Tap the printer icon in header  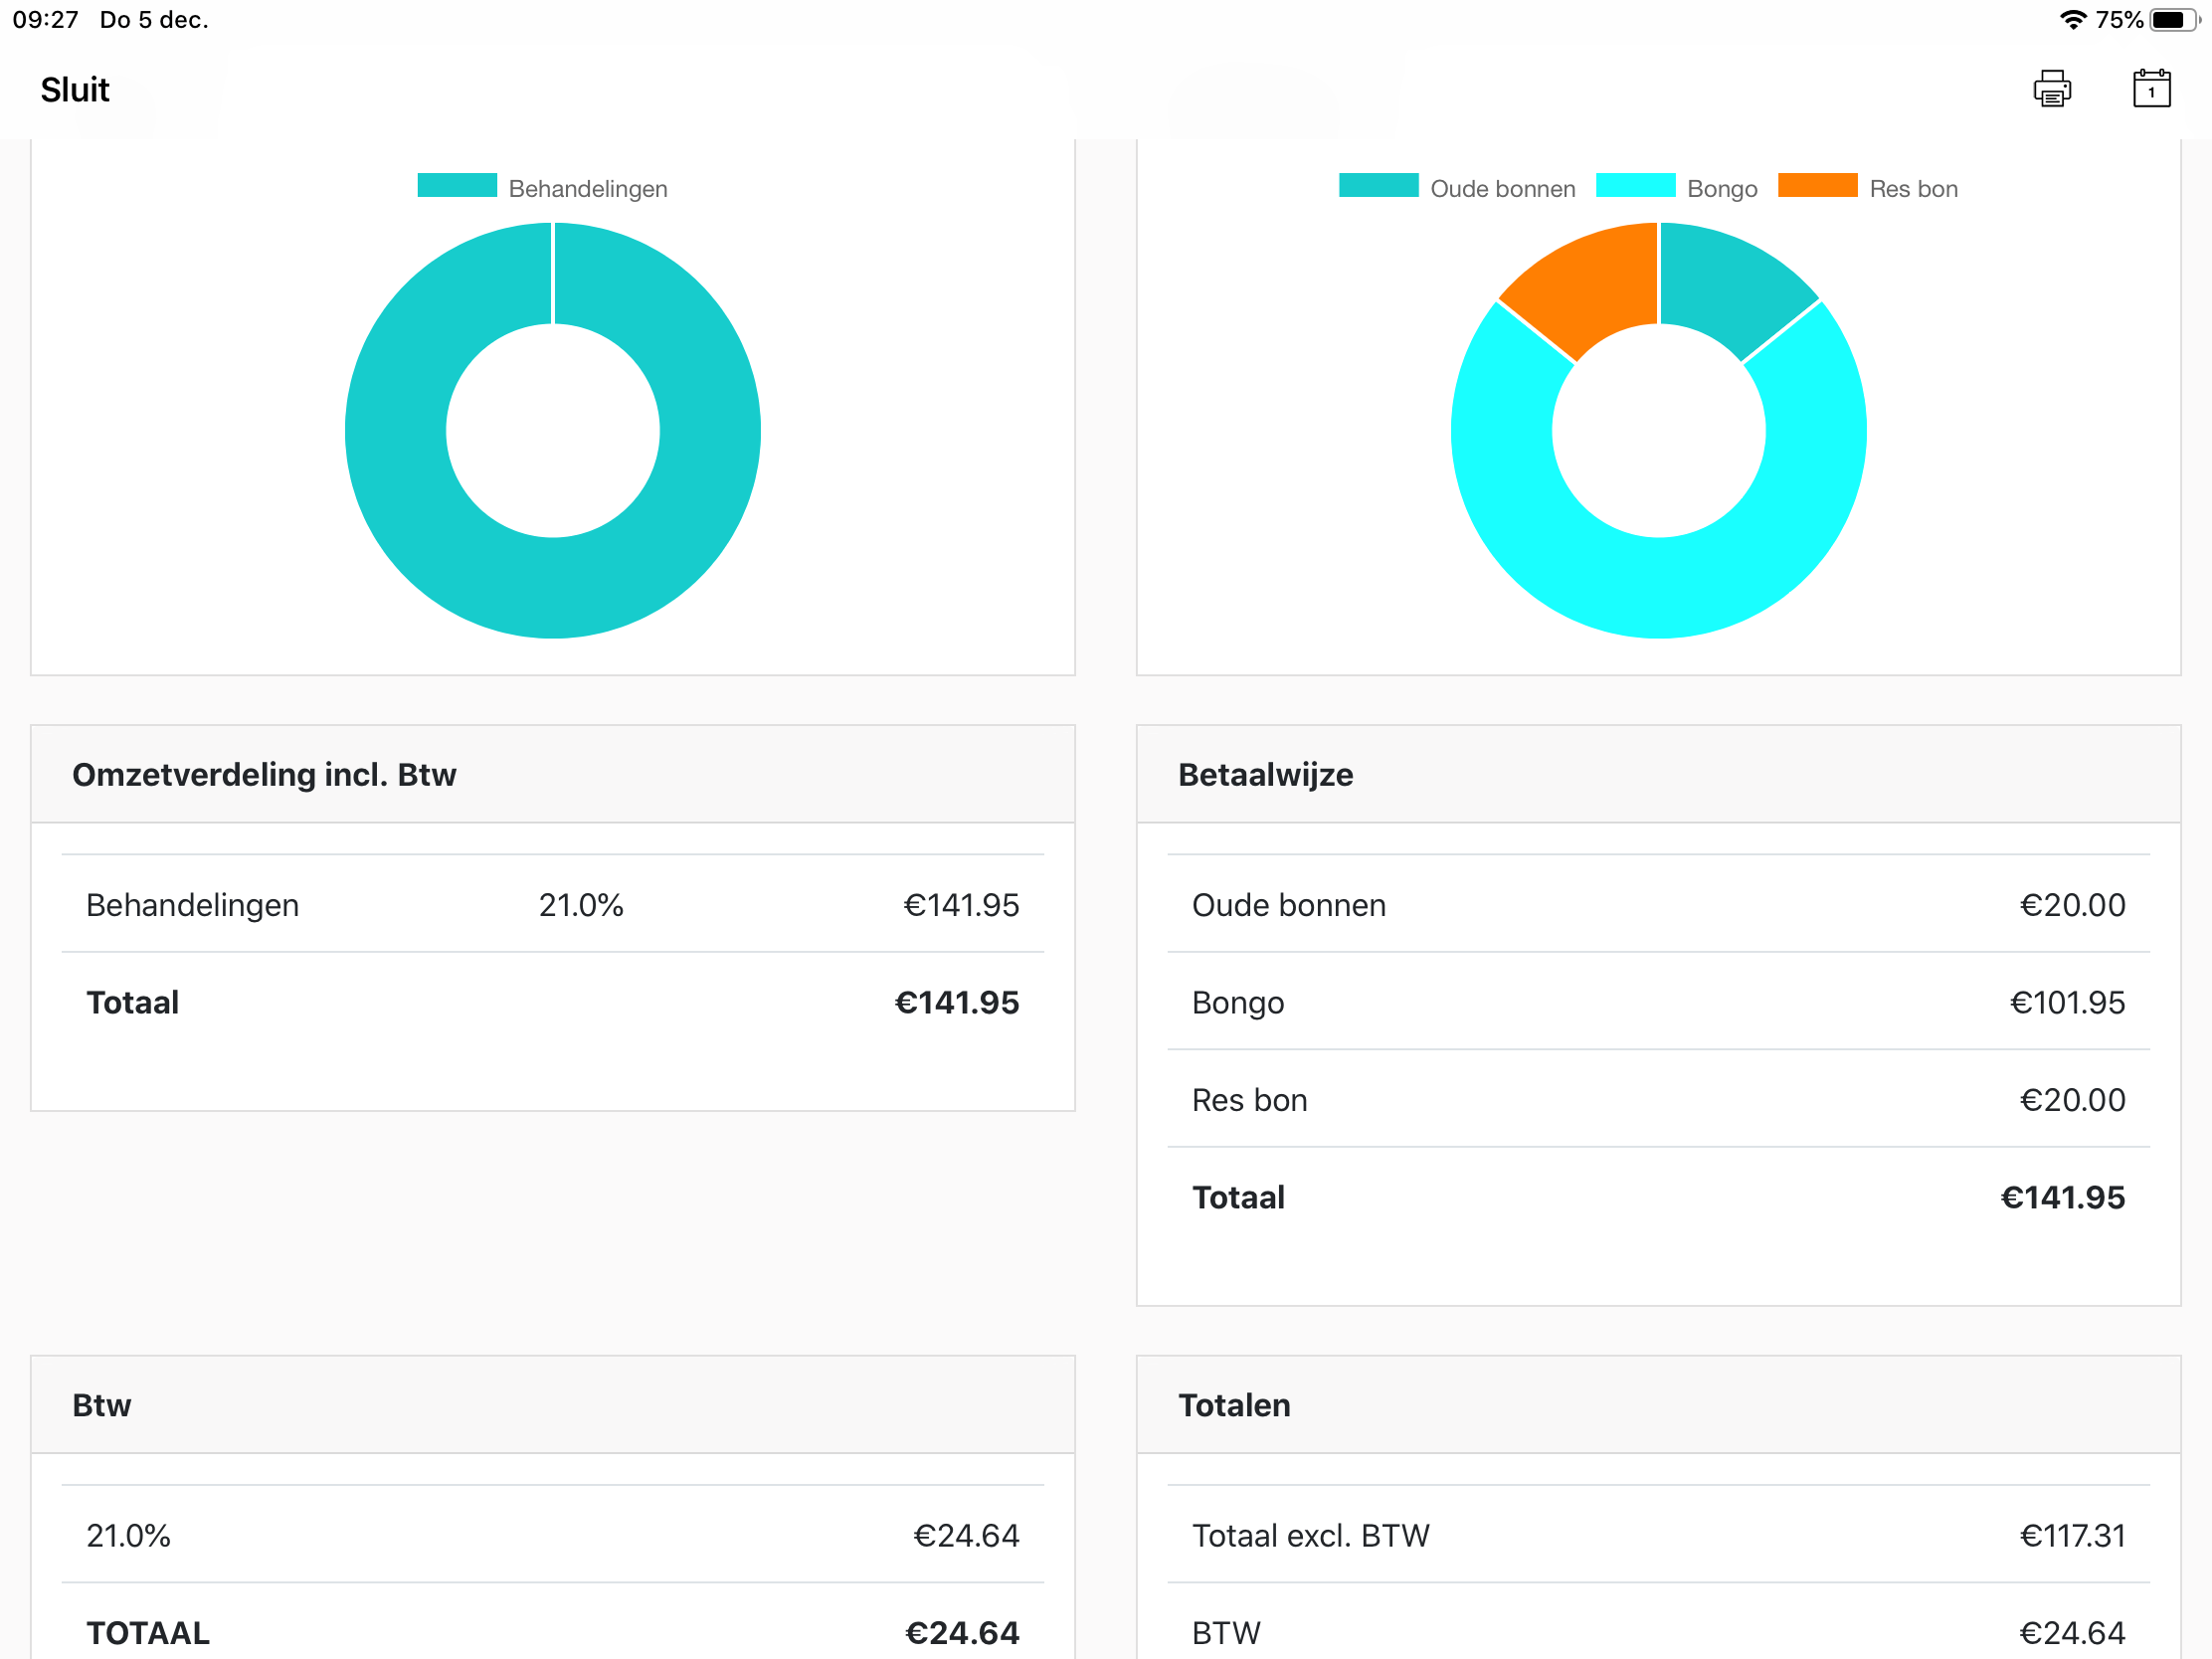(x=2051, y=89)
